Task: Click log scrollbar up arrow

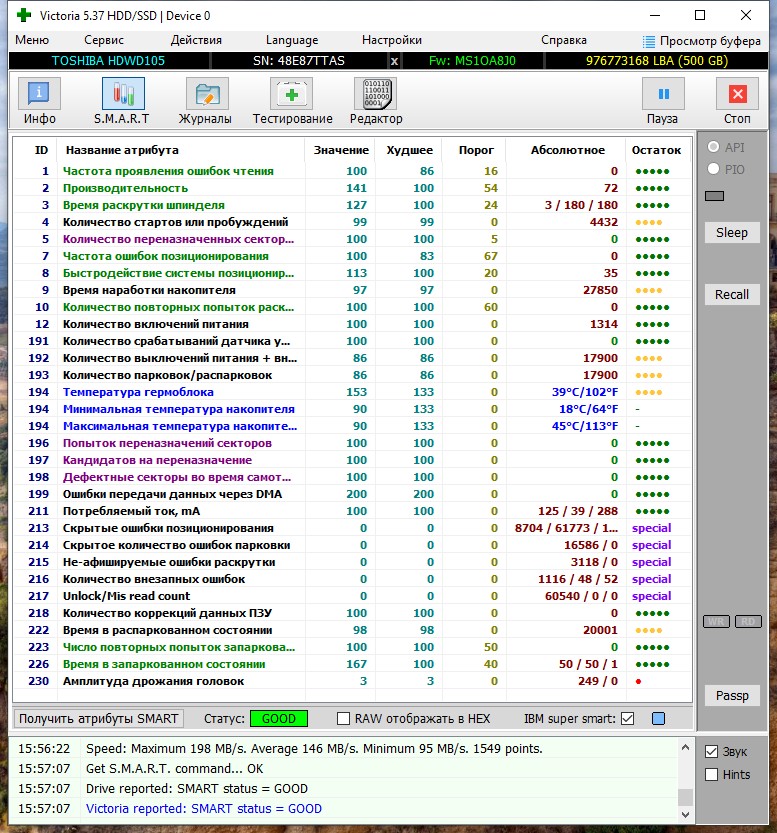Action: 685,747
